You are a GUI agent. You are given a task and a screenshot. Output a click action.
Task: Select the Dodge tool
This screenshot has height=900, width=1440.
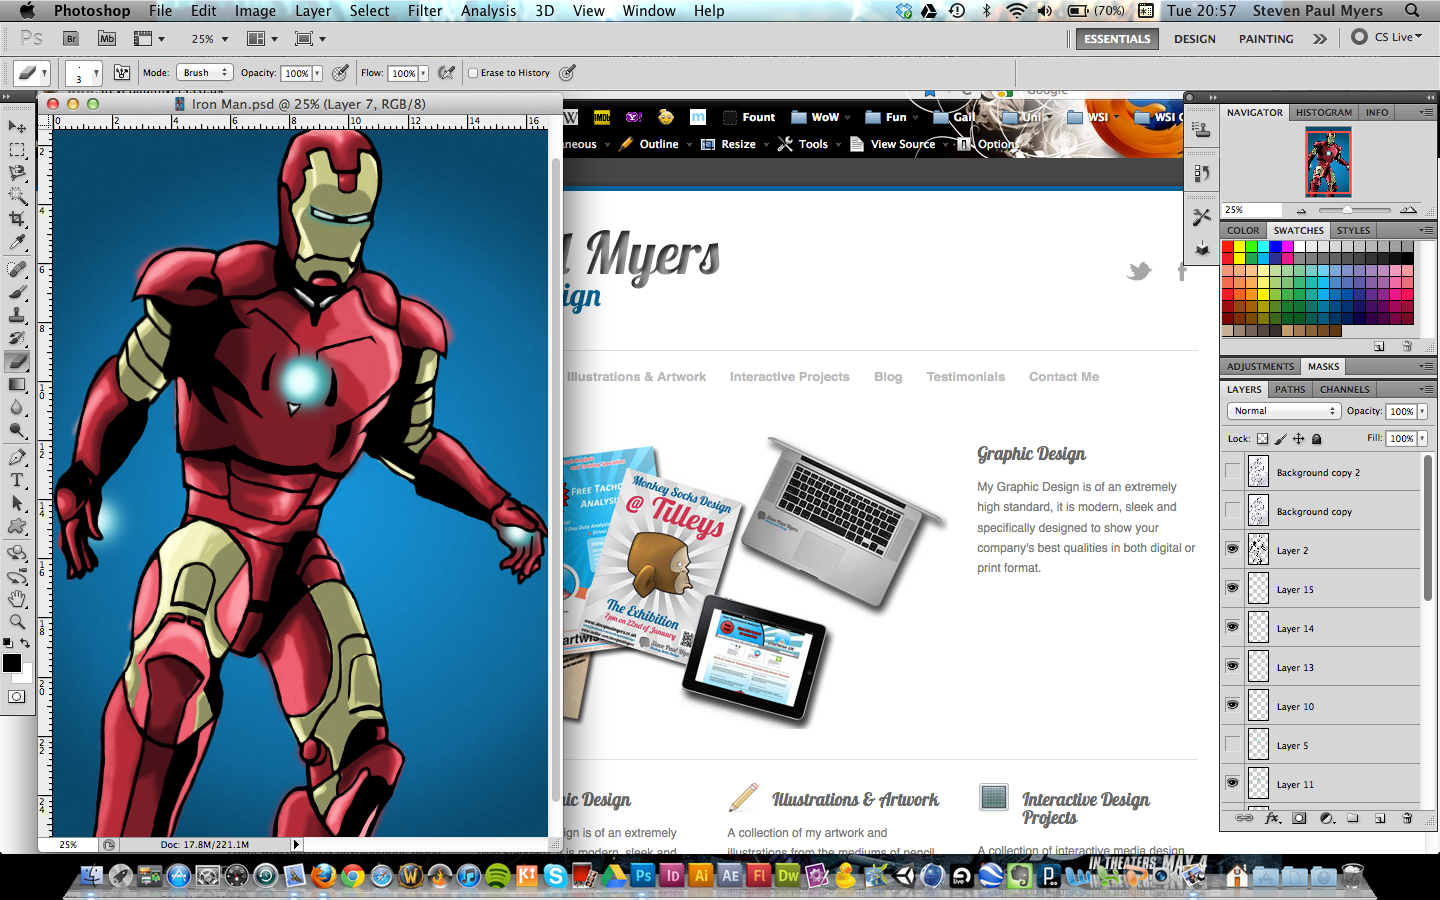17,431
